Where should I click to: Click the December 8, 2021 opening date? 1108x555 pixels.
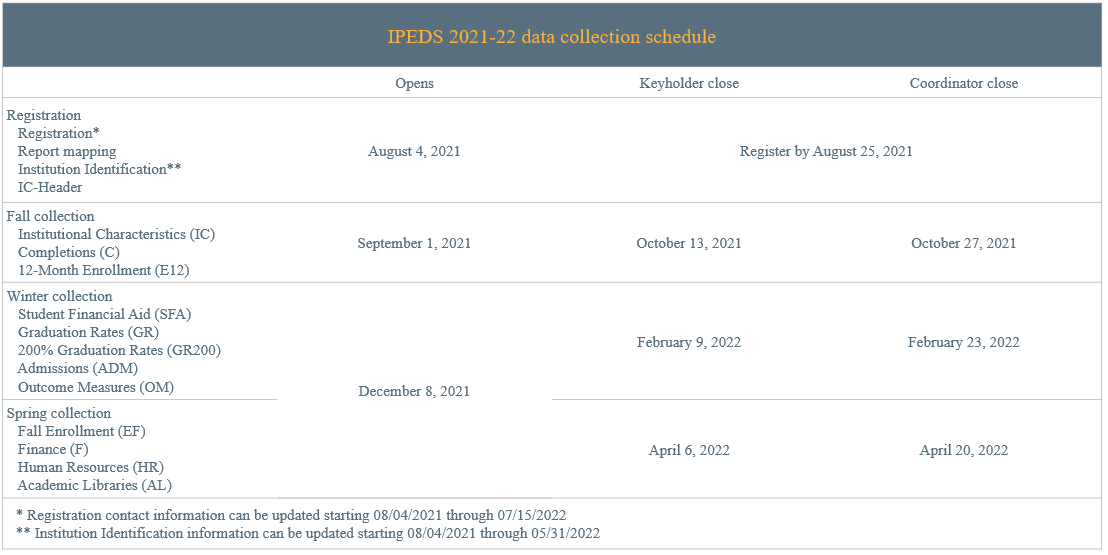click(414, 391)
